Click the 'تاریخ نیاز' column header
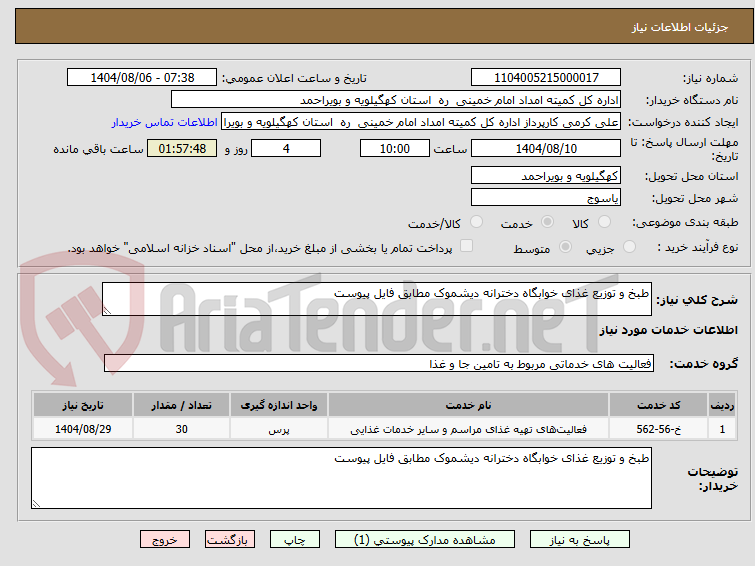 point(83,405)
